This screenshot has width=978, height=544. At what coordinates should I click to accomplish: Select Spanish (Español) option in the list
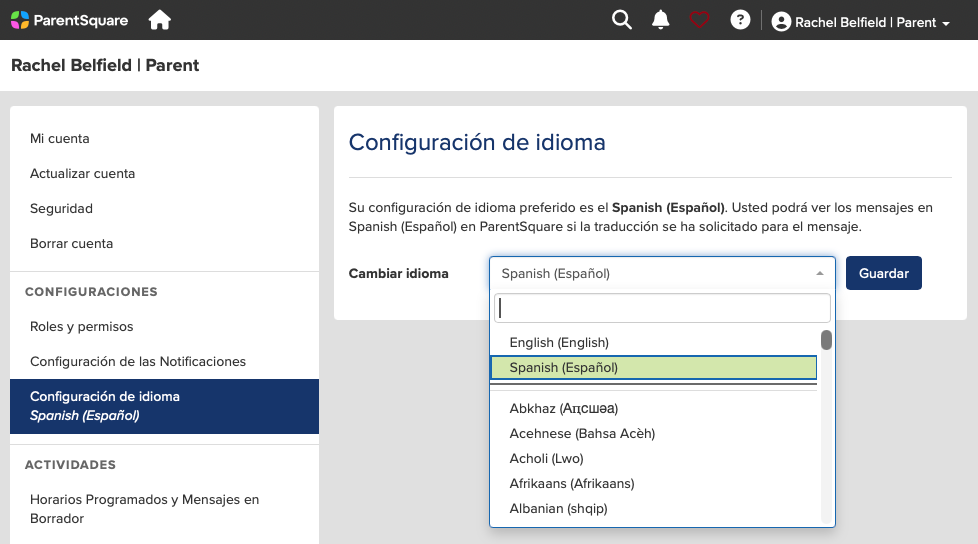point(654,367)
